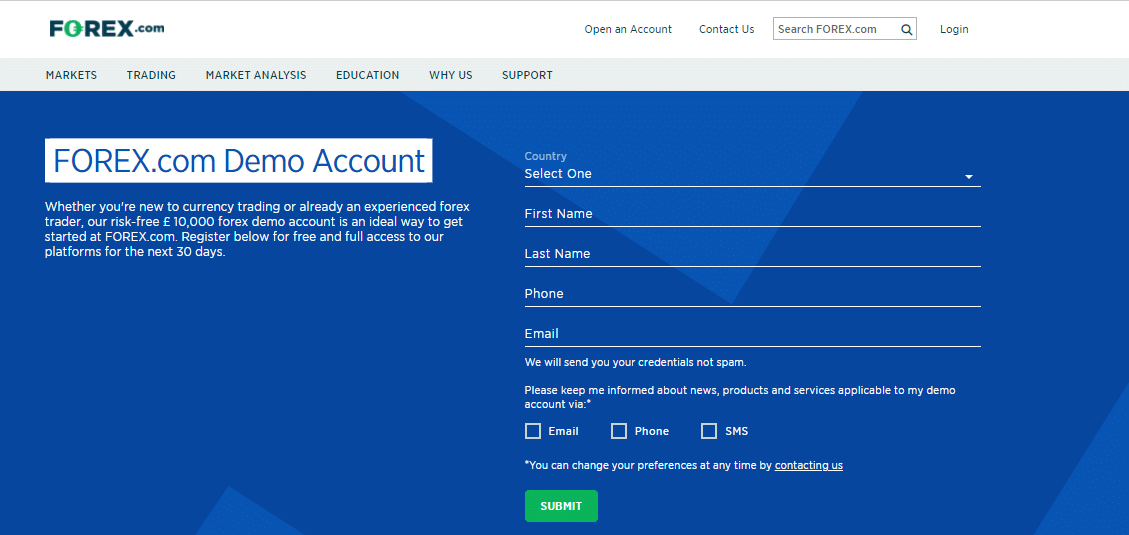Click the First Name field

click(752, 215)
